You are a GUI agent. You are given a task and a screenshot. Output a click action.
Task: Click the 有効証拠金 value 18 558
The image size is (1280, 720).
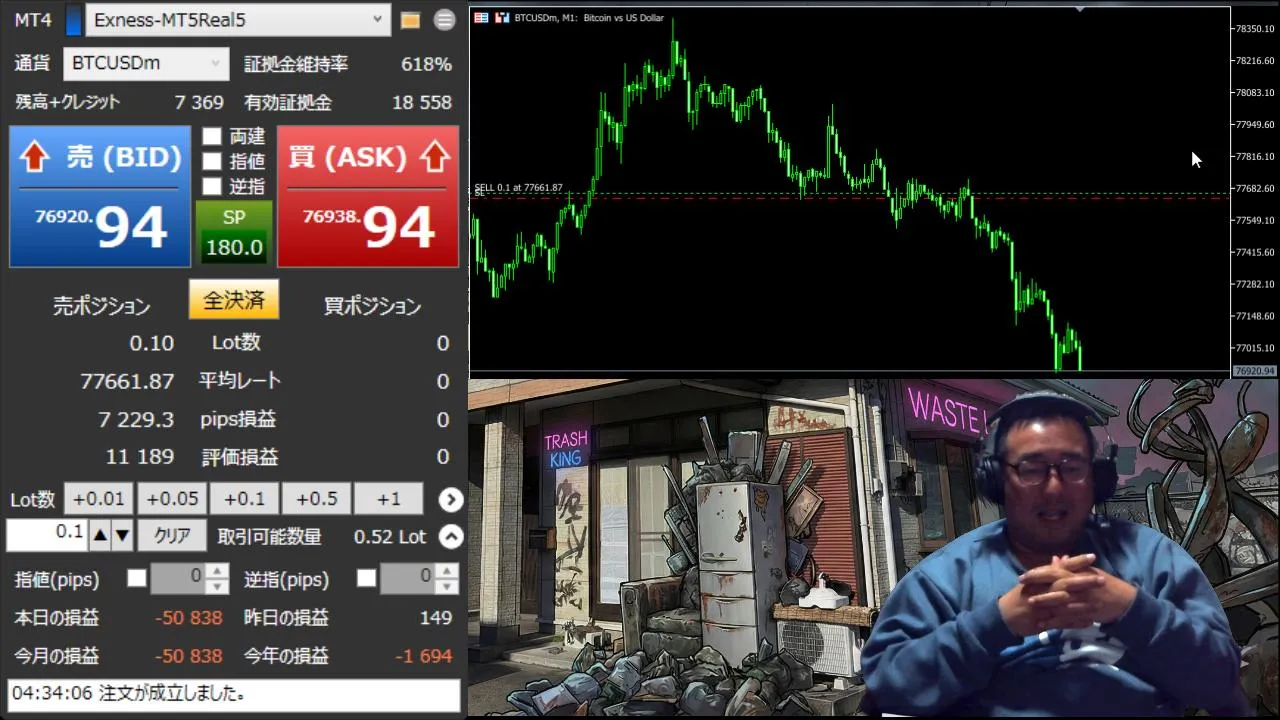point(422,102)
